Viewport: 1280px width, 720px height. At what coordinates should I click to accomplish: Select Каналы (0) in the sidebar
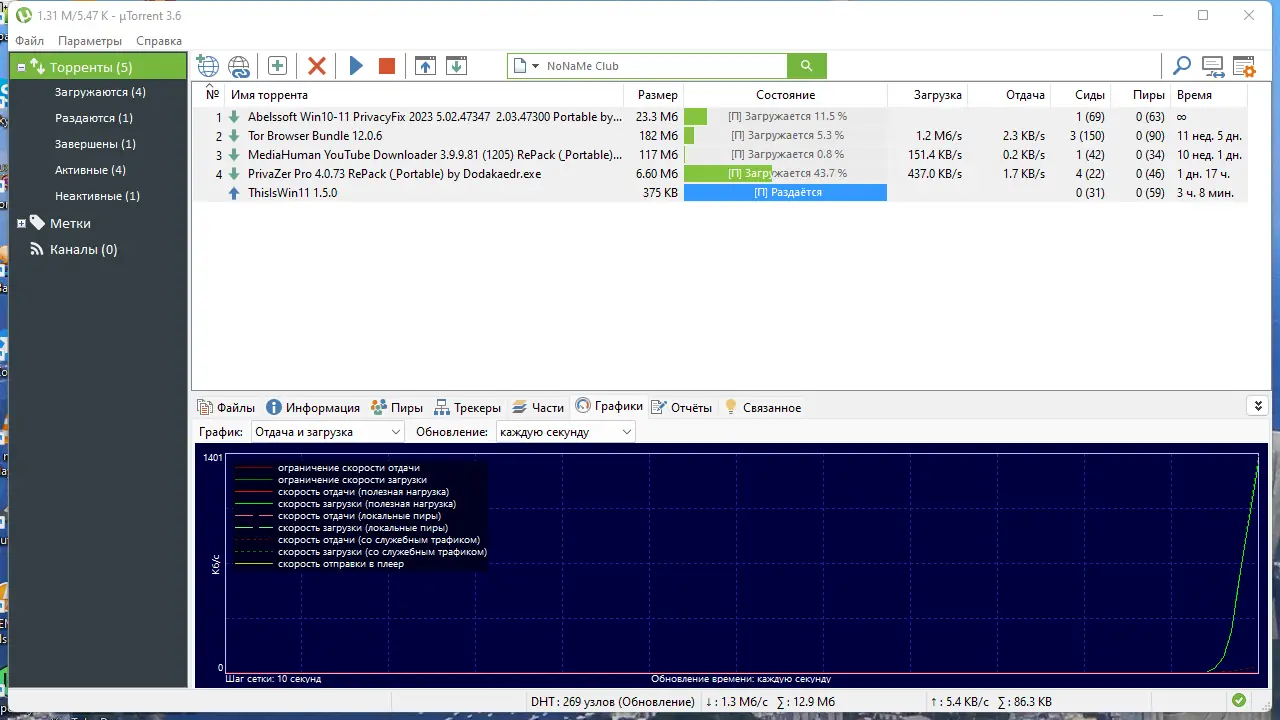coord(83,250)
